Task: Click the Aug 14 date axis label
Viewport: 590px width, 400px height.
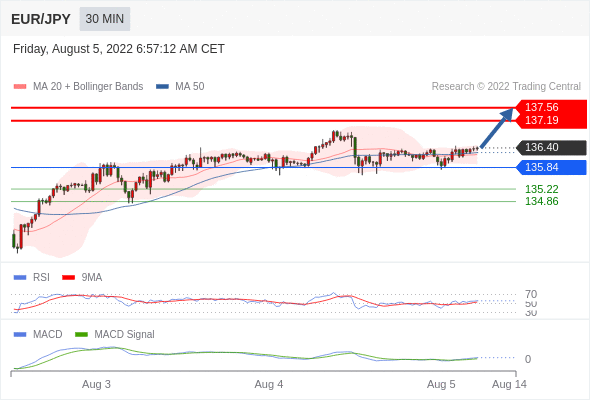Action: (x=509, y=384)
